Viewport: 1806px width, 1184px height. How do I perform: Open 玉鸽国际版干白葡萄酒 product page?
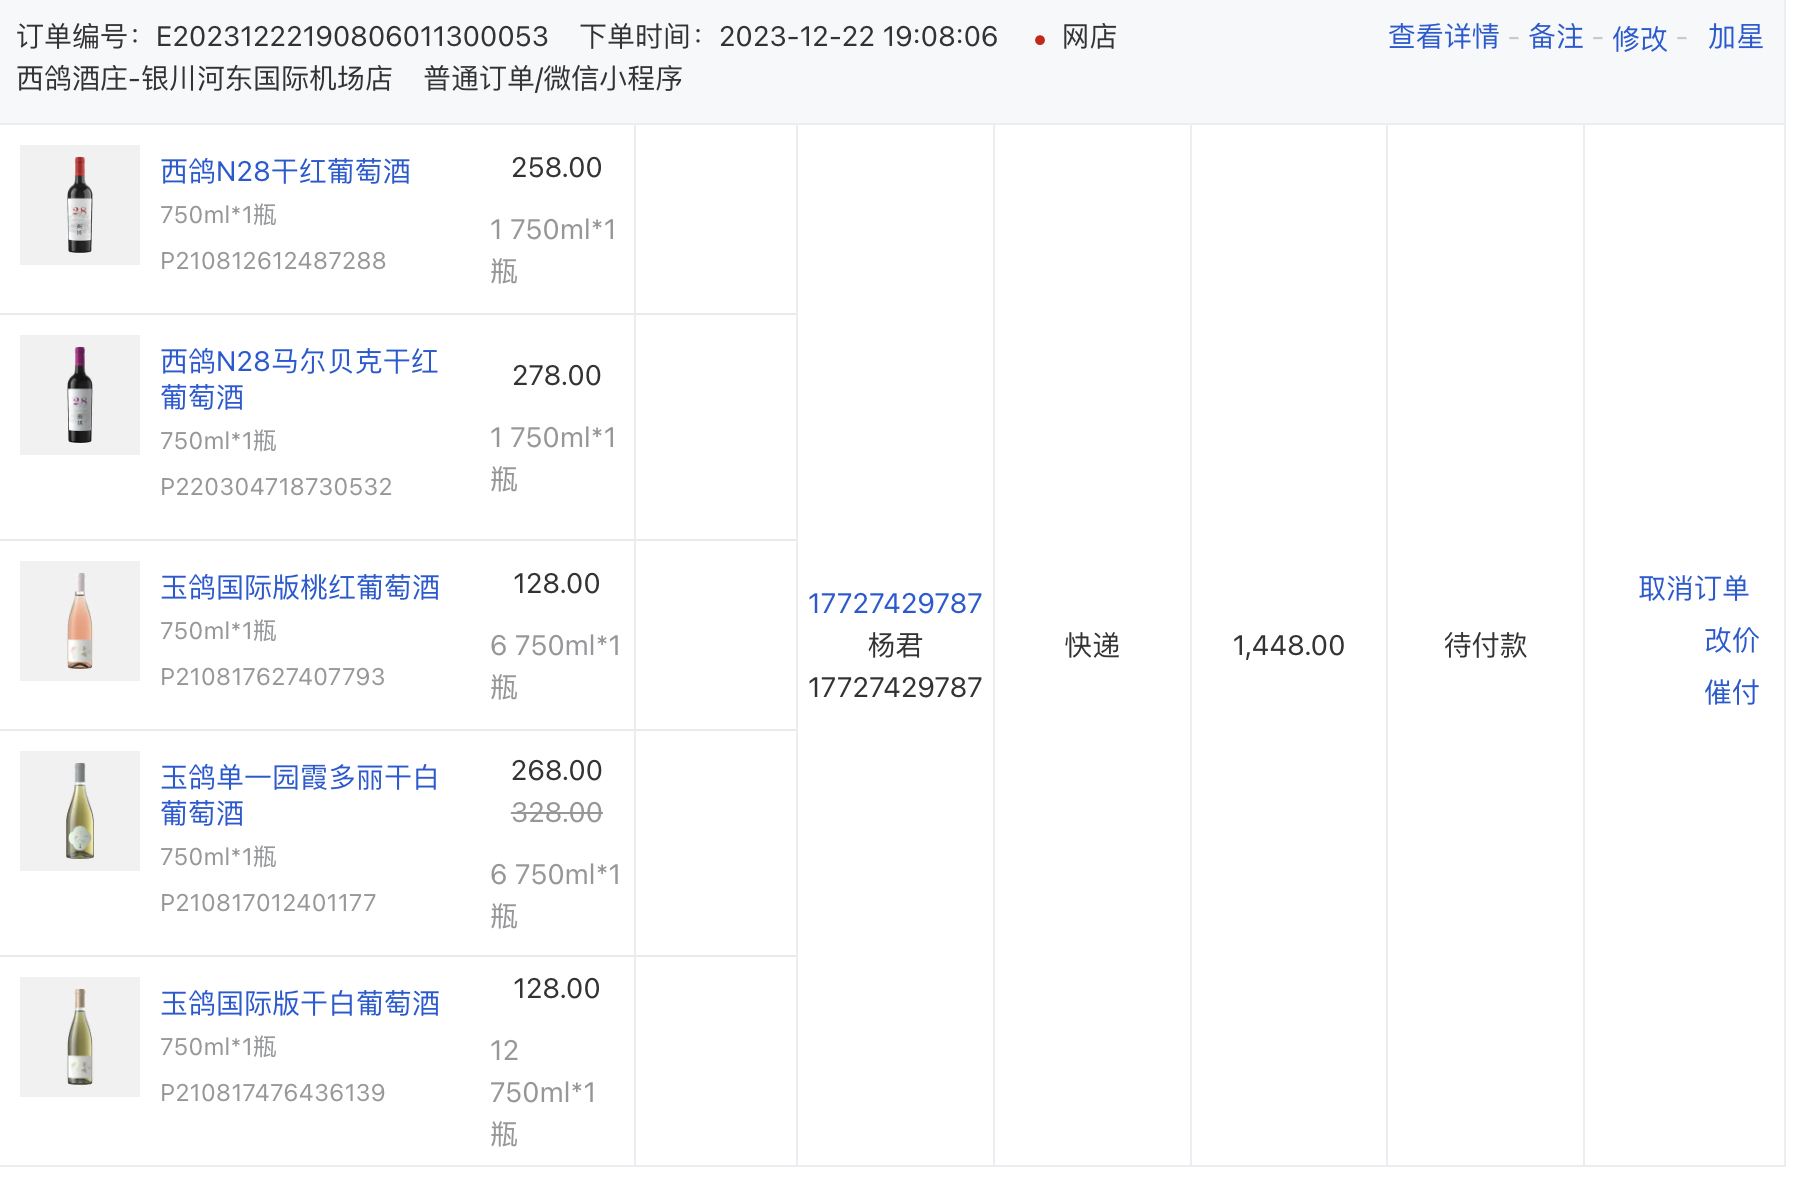300,1003
